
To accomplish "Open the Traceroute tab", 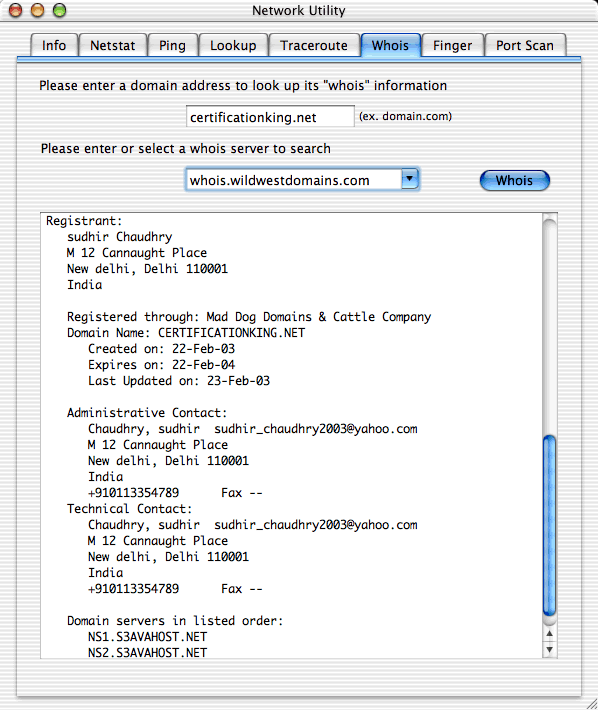I will click(x=314, y=45).
